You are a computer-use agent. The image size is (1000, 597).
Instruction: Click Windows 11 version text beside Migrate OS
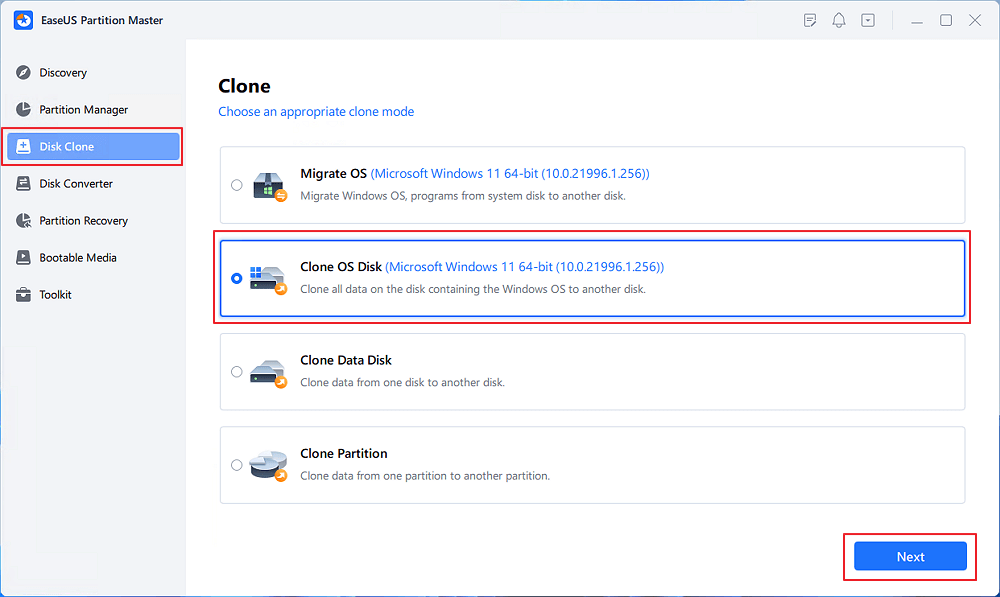click(510, 173)
